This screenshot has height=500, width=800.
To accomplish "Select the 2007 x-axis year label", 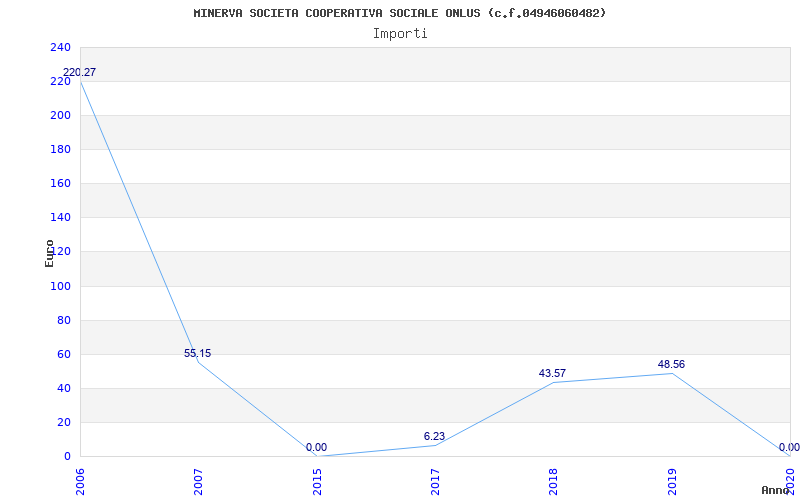I will pyautogui.click(x=198, y=482).
